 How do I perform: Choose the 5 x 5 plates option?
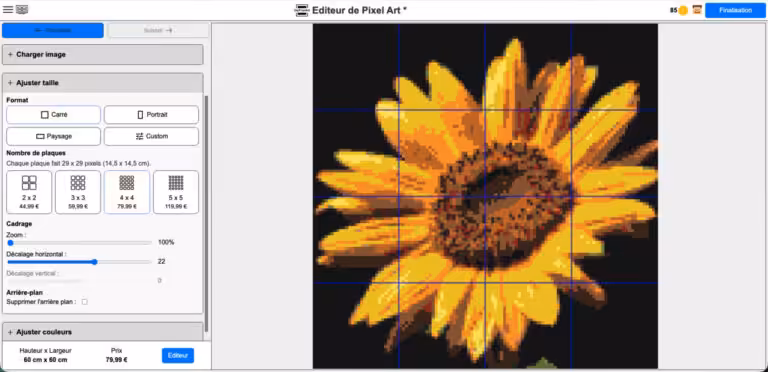176,192
